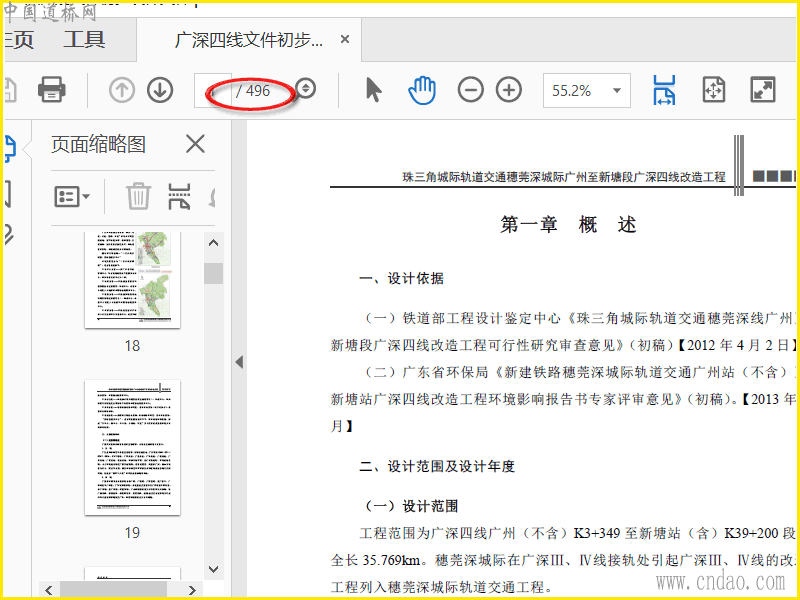Click page label 19 under thumbnail

pyautogui.click(x=132, y=533)
